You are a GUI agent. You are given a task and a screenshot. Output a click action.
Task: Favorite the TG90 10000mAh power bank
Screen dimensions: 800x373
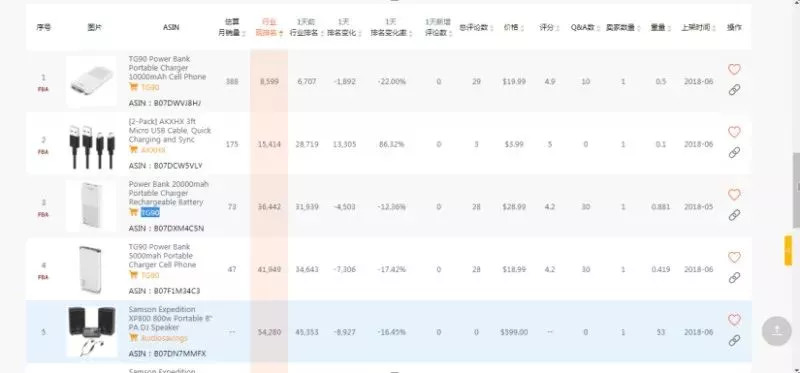[x=734, y=69]
